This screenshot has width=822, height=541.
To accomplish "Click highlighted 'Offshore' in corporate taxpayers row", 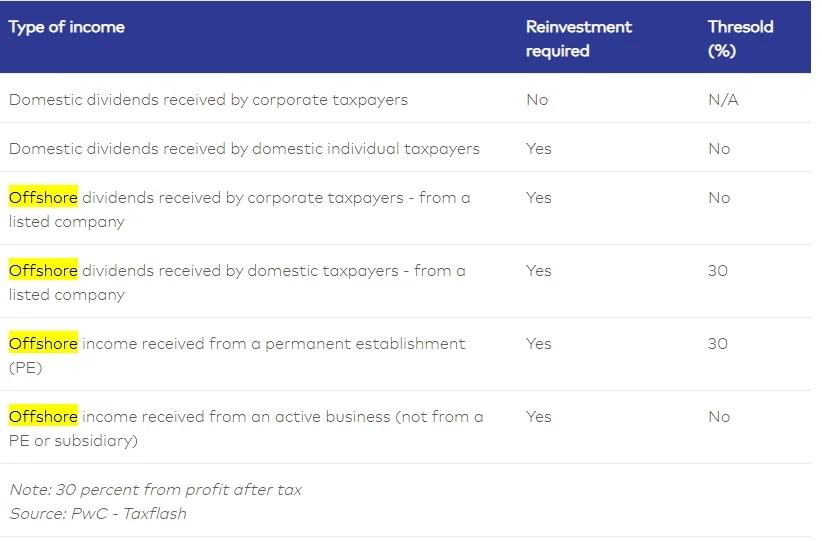I will (x=44, y=198).
